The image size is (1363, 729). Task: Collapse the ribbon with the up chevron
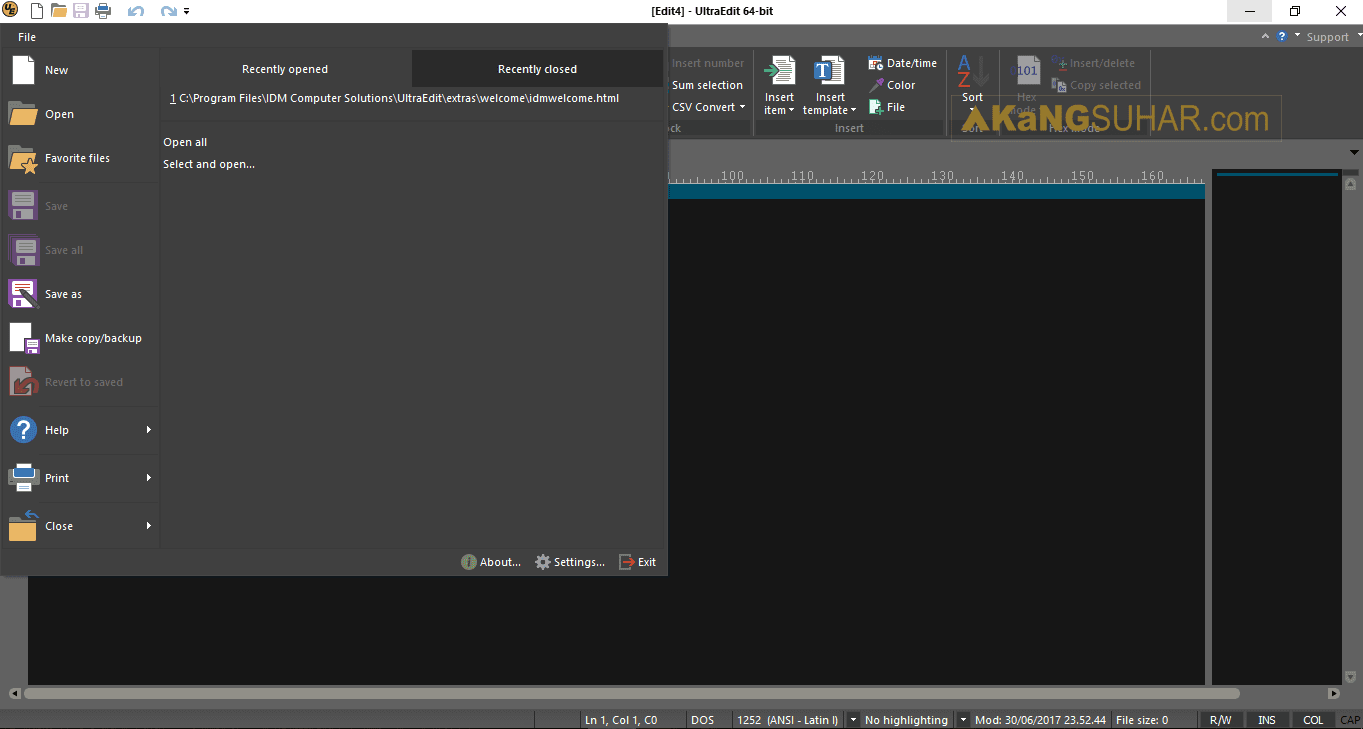1266,36
